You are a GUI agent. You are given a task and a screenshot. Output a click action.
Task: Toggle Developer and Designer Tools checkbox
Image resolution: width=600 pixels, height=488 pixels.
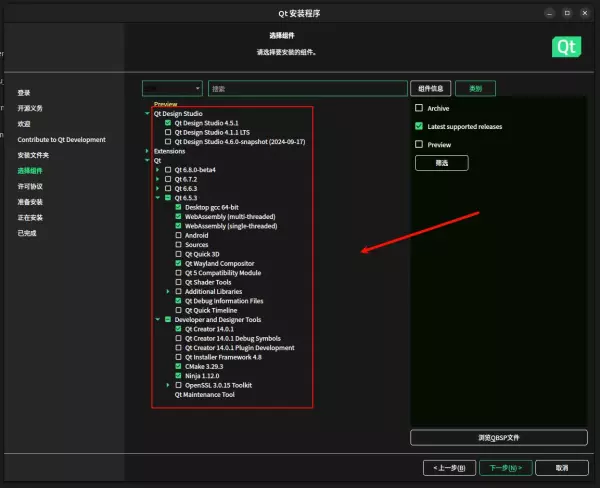168,320
